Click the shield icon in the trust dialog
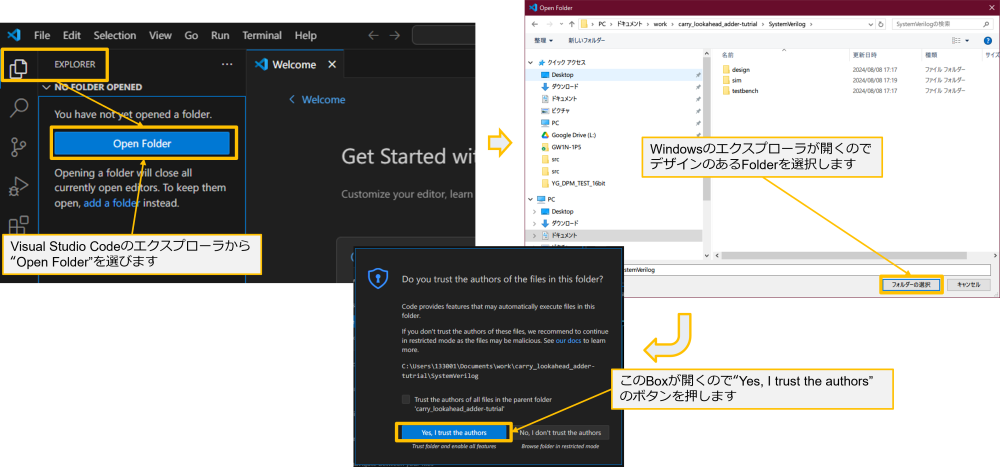Image resolution: width=1000 pixels, height=467 pixels. (378, 279)
